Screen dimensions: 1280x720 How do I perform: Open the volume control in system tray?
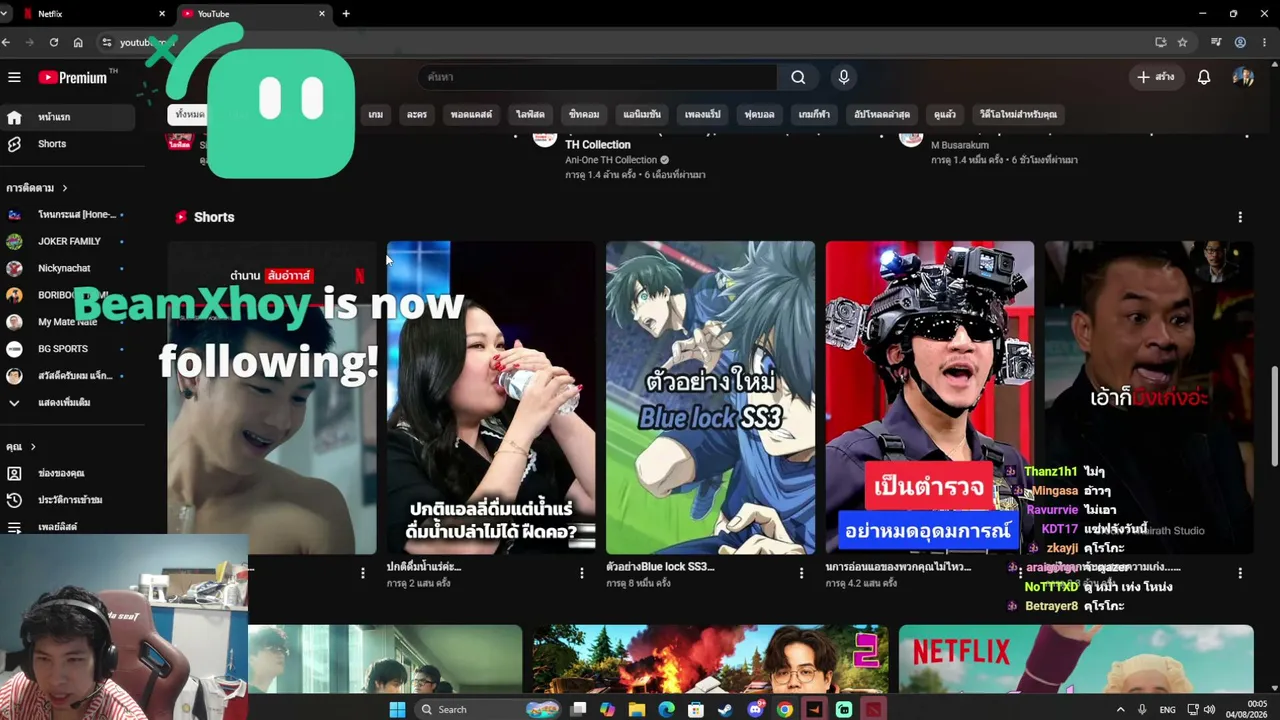click(1210, 709)
